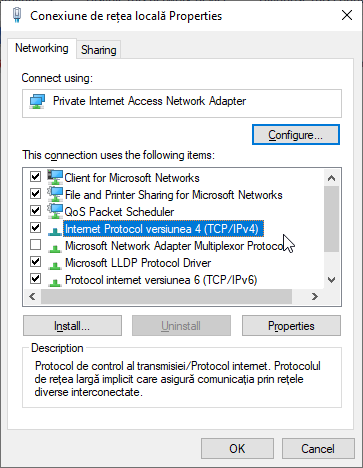Click the Multiplexor Protocol icon
Screen dimensions: 363x468
pos(55,248)
